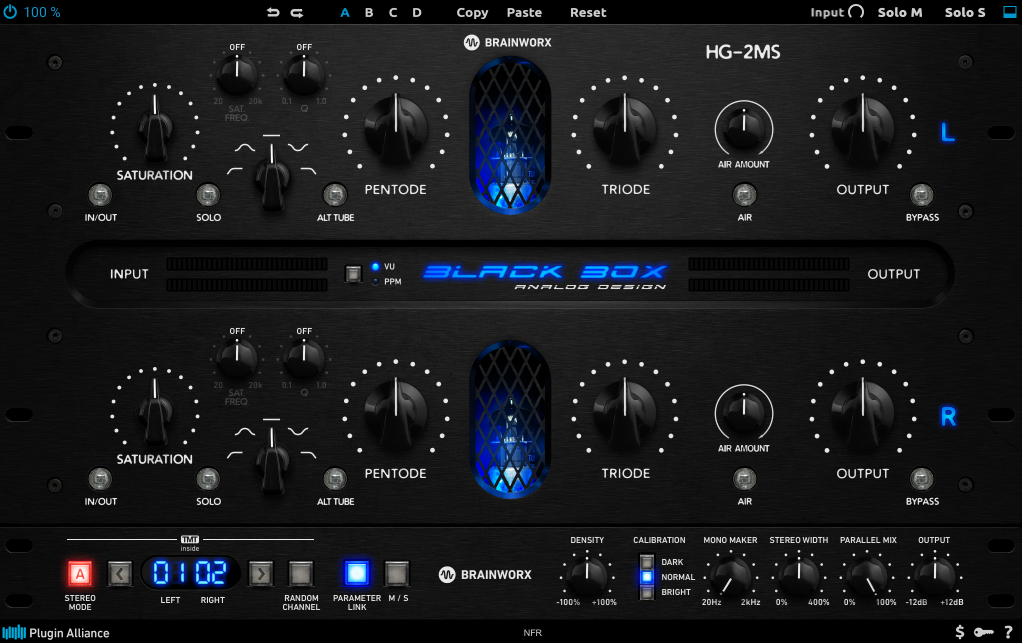Viewport: 1022px width, 643px height.
Task: Click the PARALLEL MIX knob
Action: [867, 575]
